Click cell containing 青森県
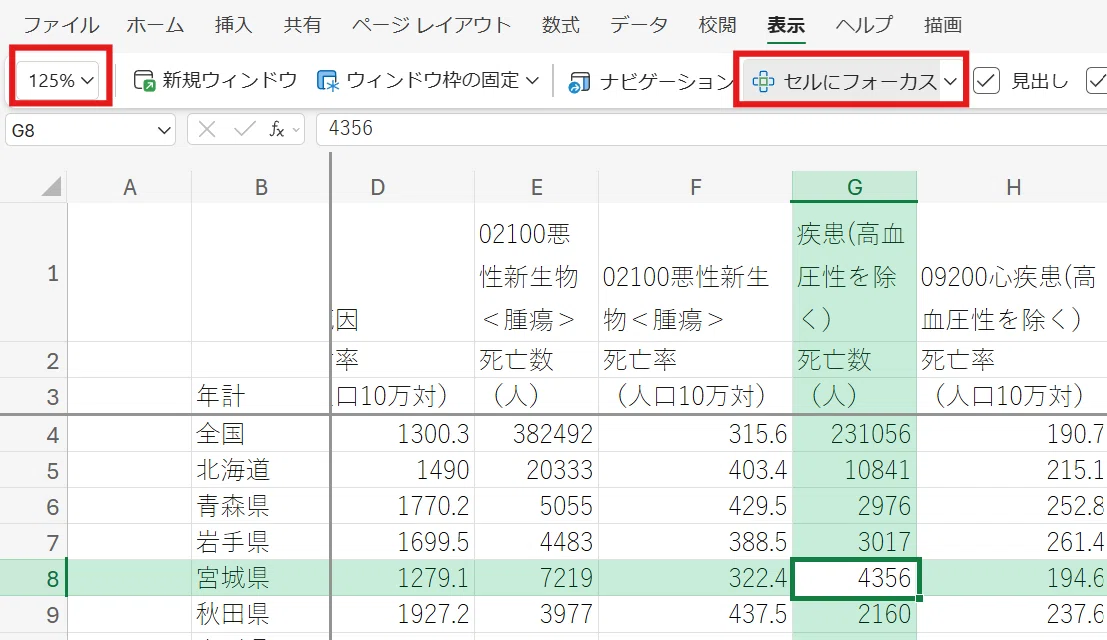The width and height of the screenshot is (1107, 640). 261,506
